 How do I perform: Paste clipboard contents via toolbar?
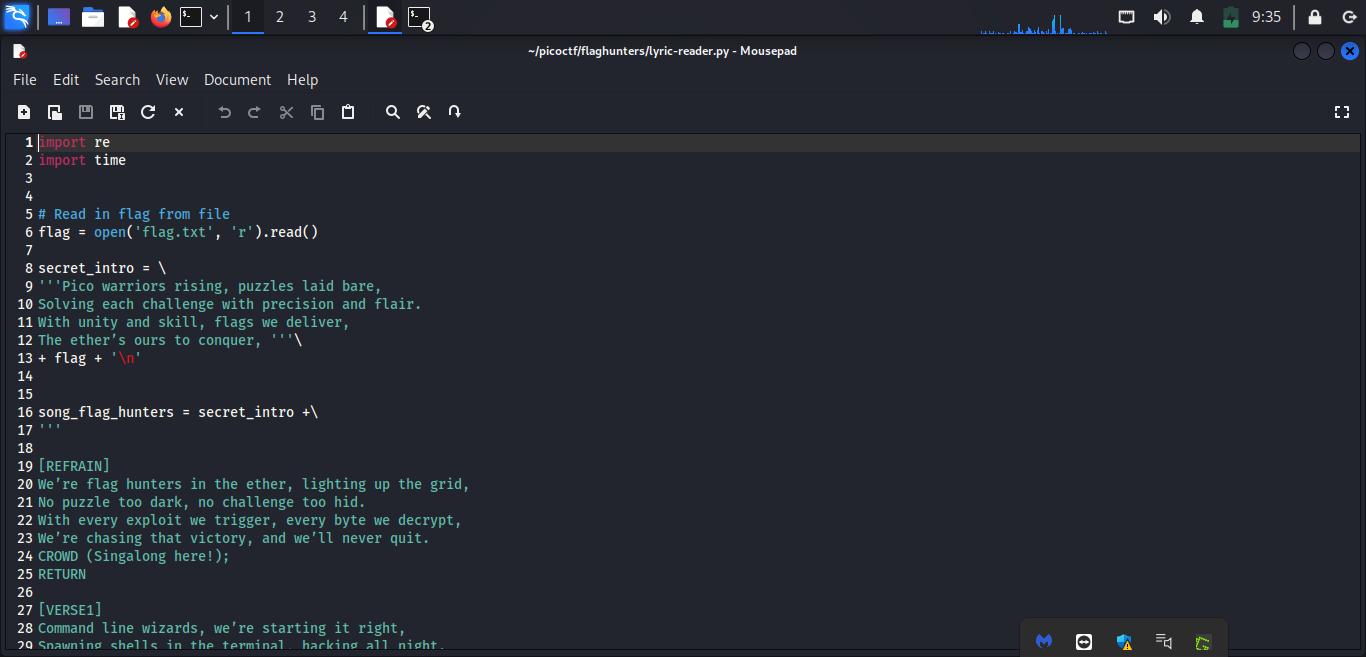(x=348, y=112)
